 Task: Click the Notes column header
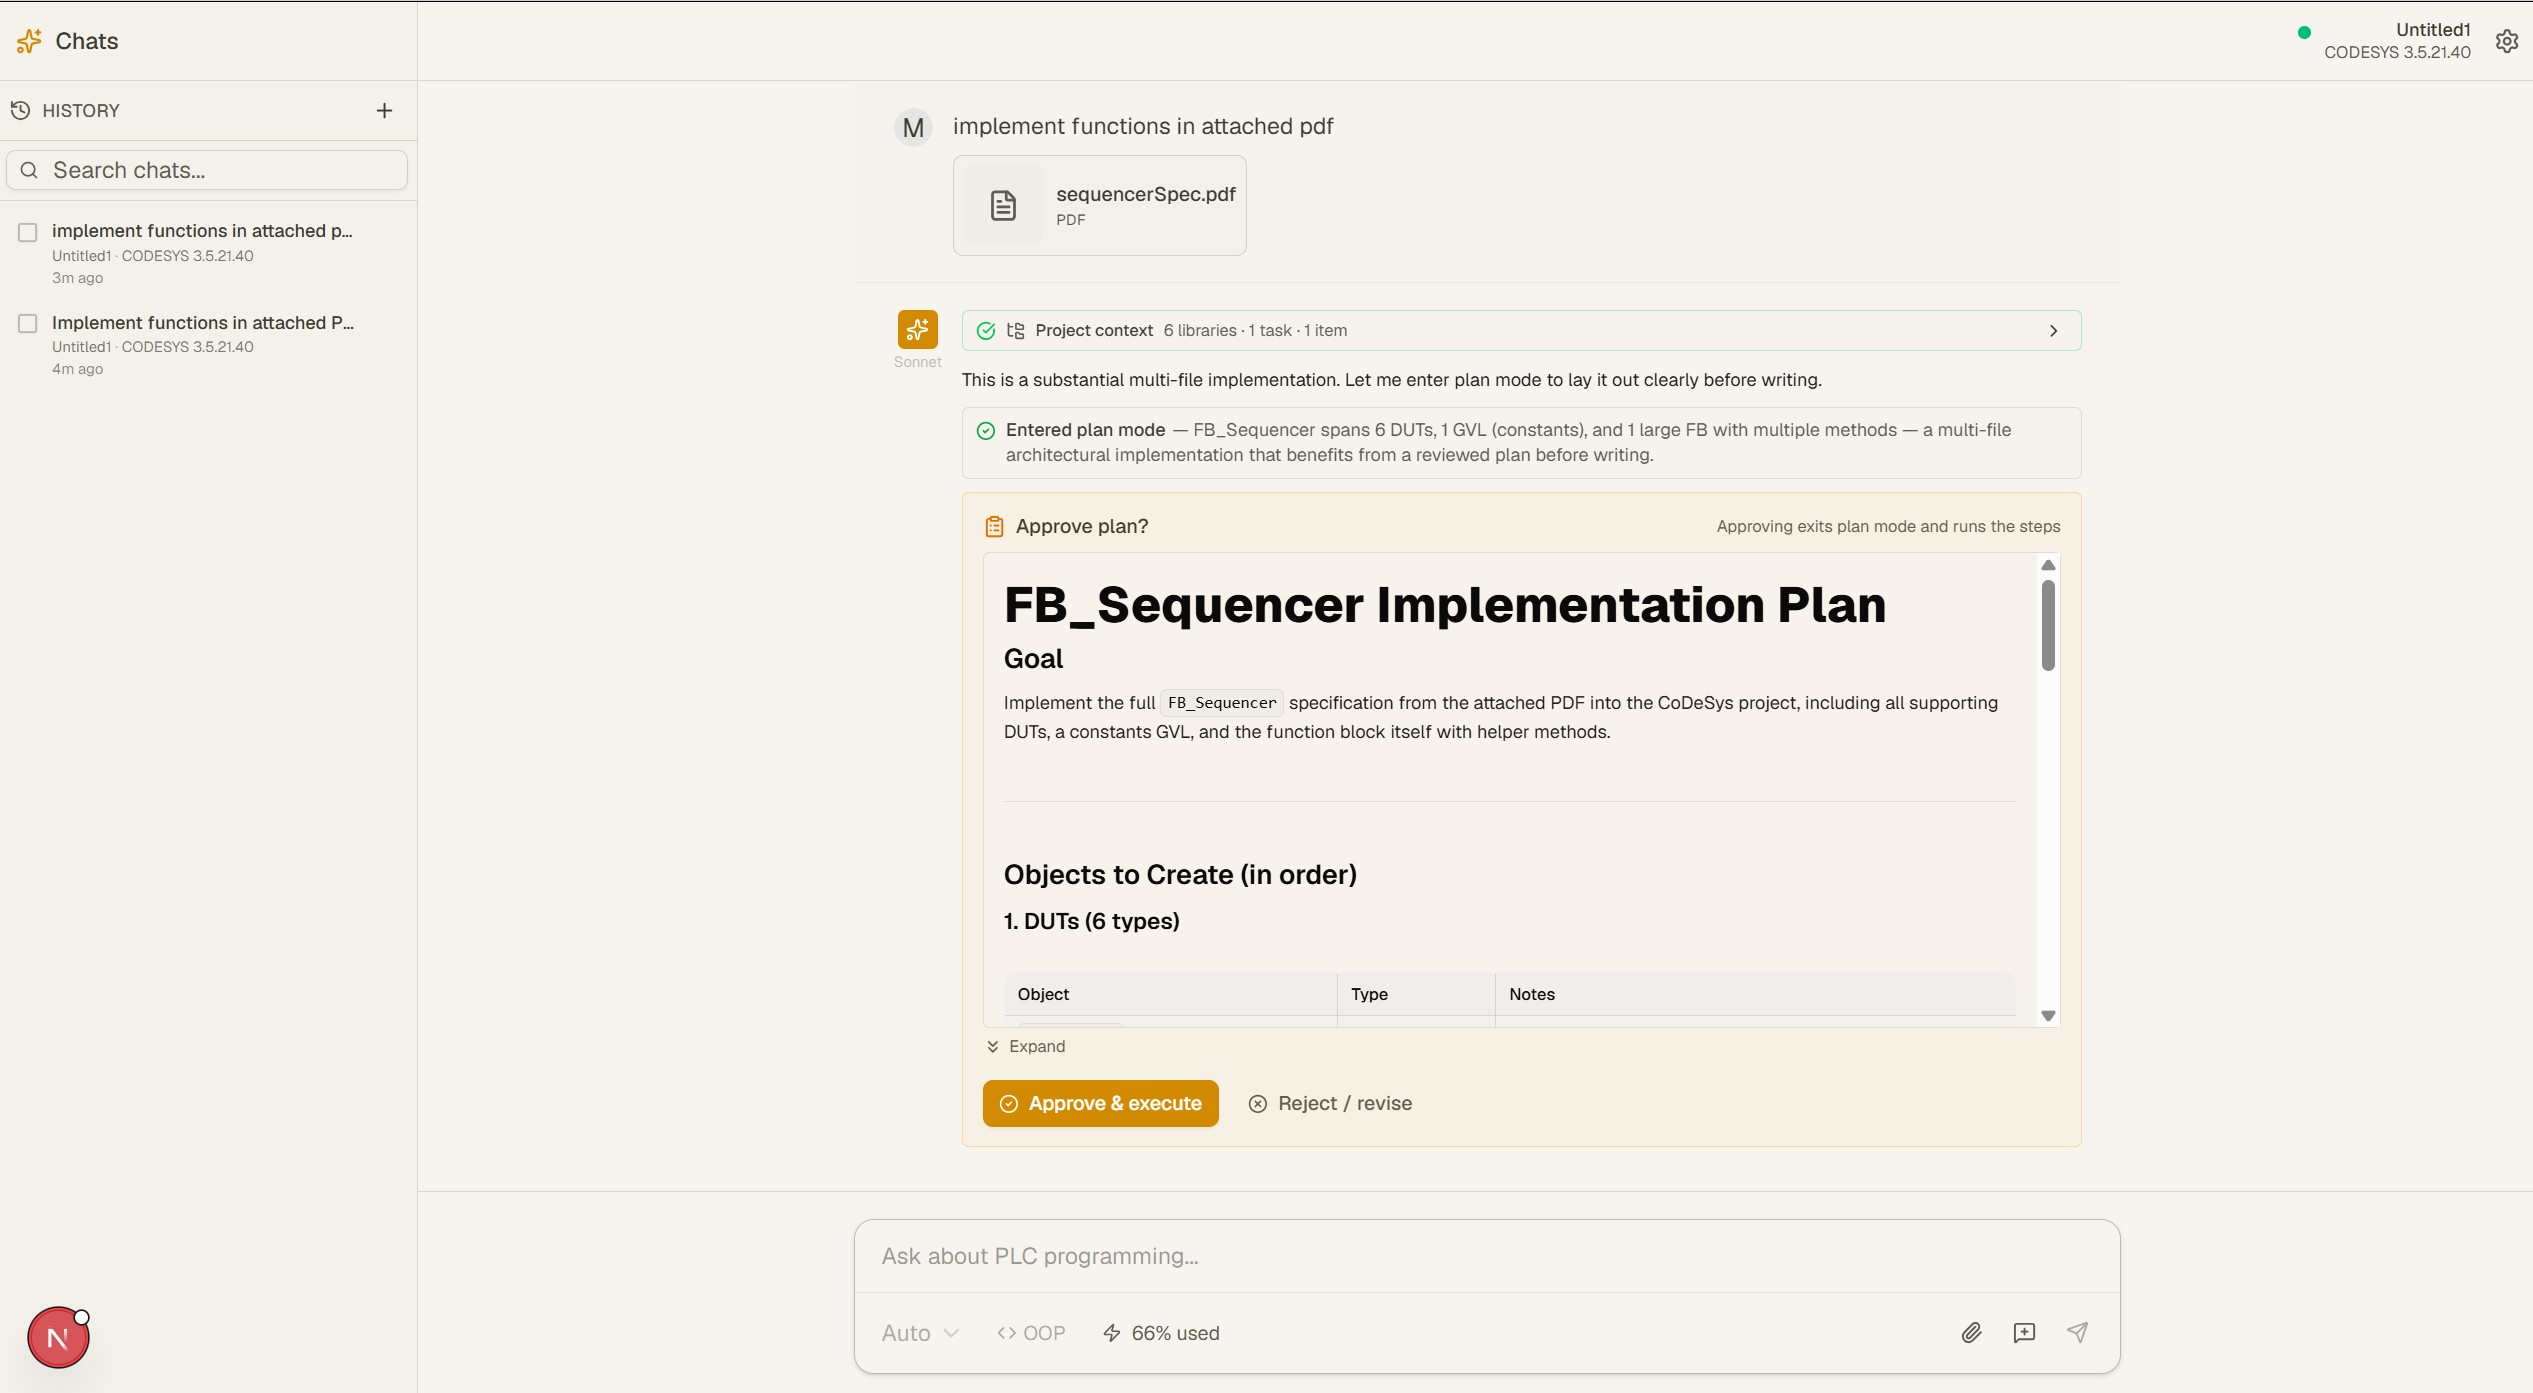click(x=1531, y=994)
